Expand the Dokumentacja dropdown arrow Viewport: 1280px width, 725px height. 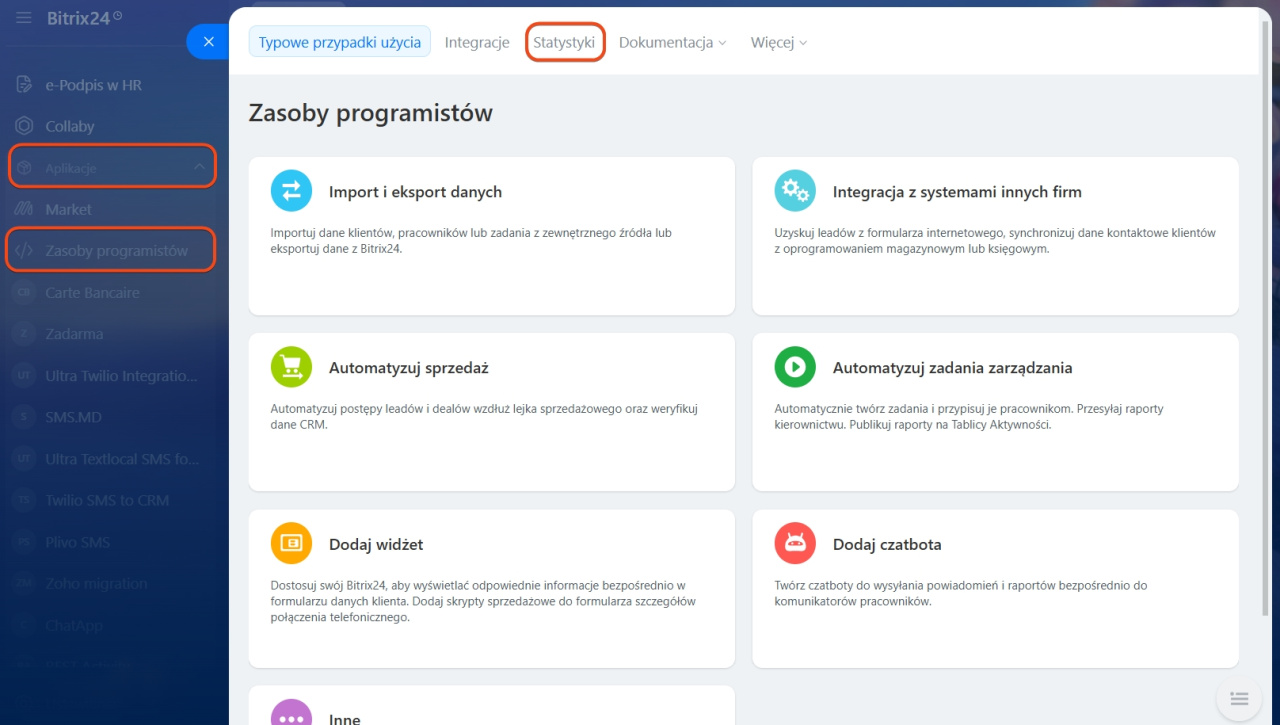click(x=723, y=43)
